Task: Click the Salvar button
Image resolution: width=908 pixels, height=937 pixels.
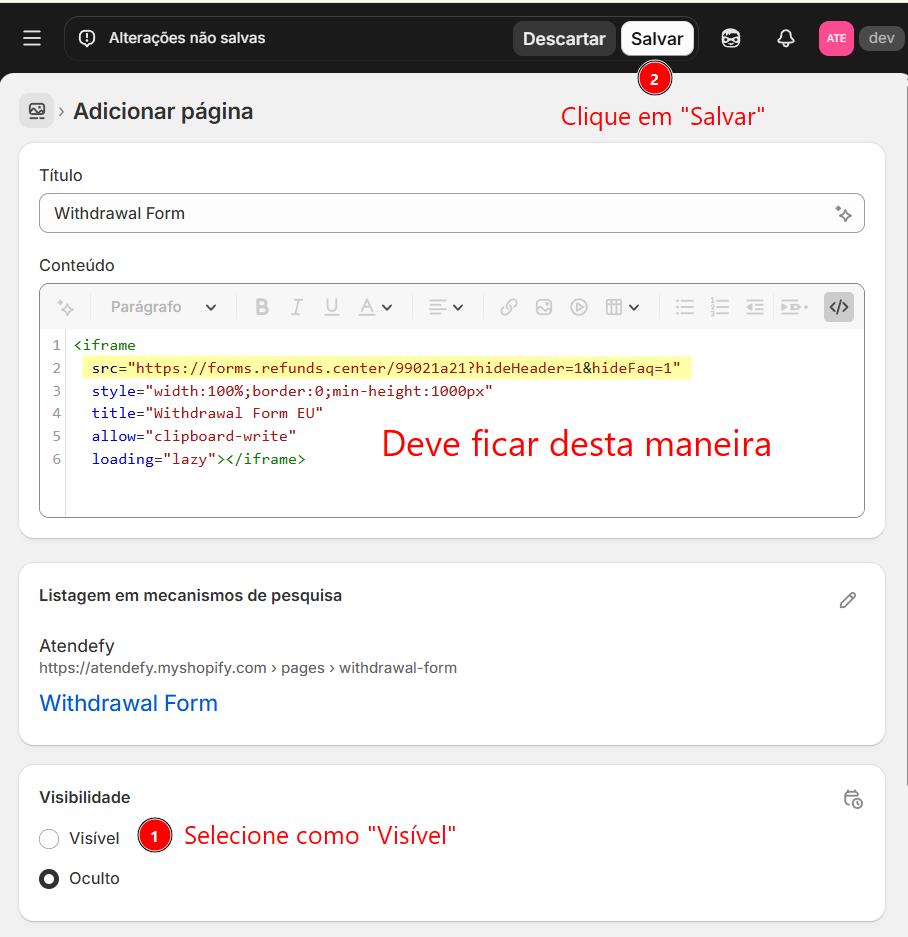Action: (x=657, y=39)
